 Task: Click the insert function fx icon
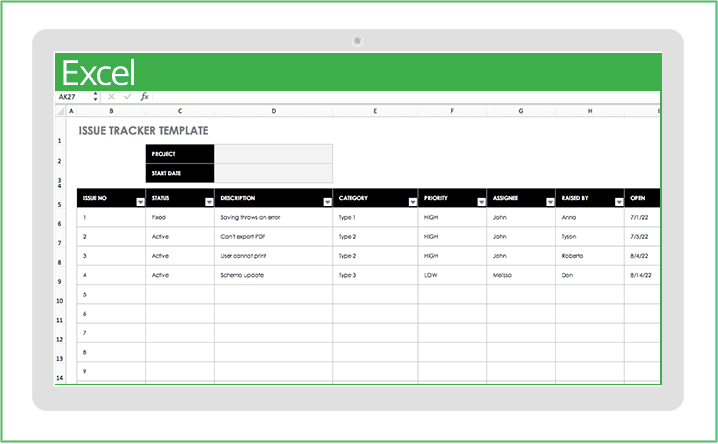click(144, 97)
